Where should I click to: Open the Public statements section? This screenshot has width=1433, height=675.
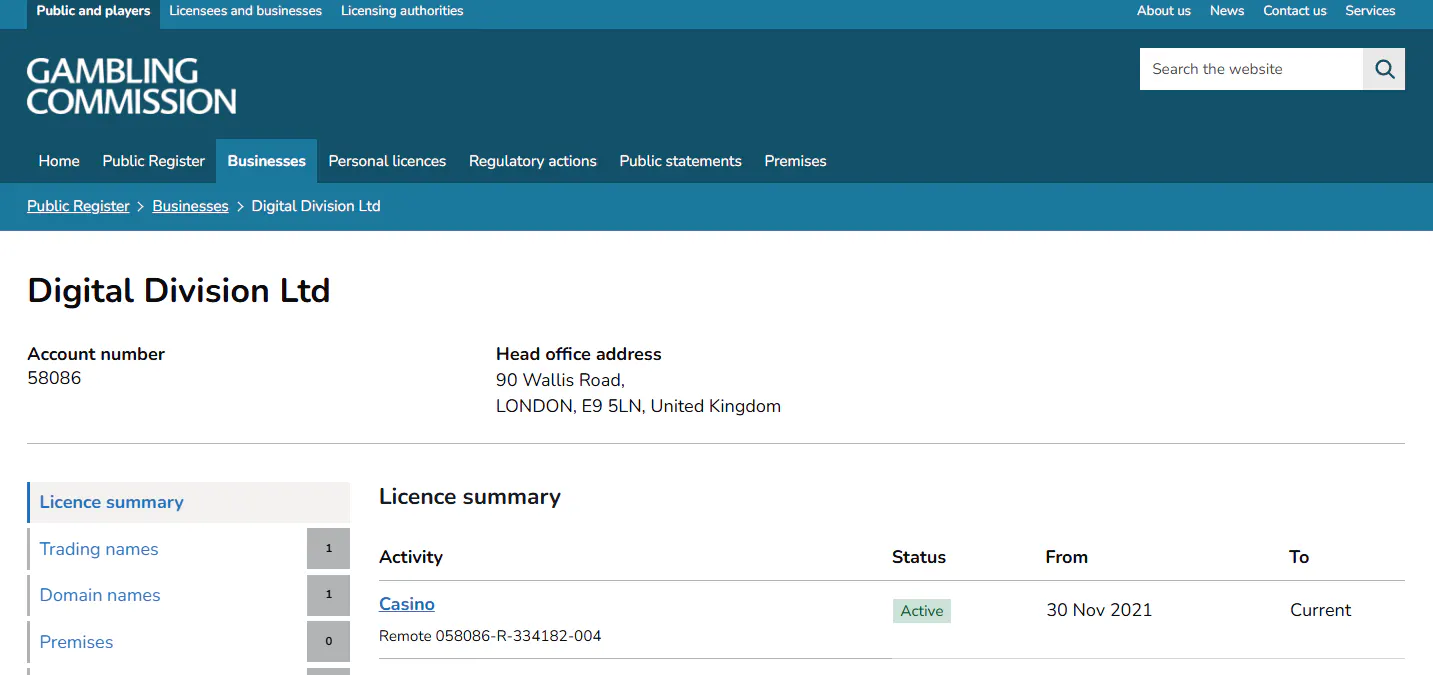pos(681,161)
